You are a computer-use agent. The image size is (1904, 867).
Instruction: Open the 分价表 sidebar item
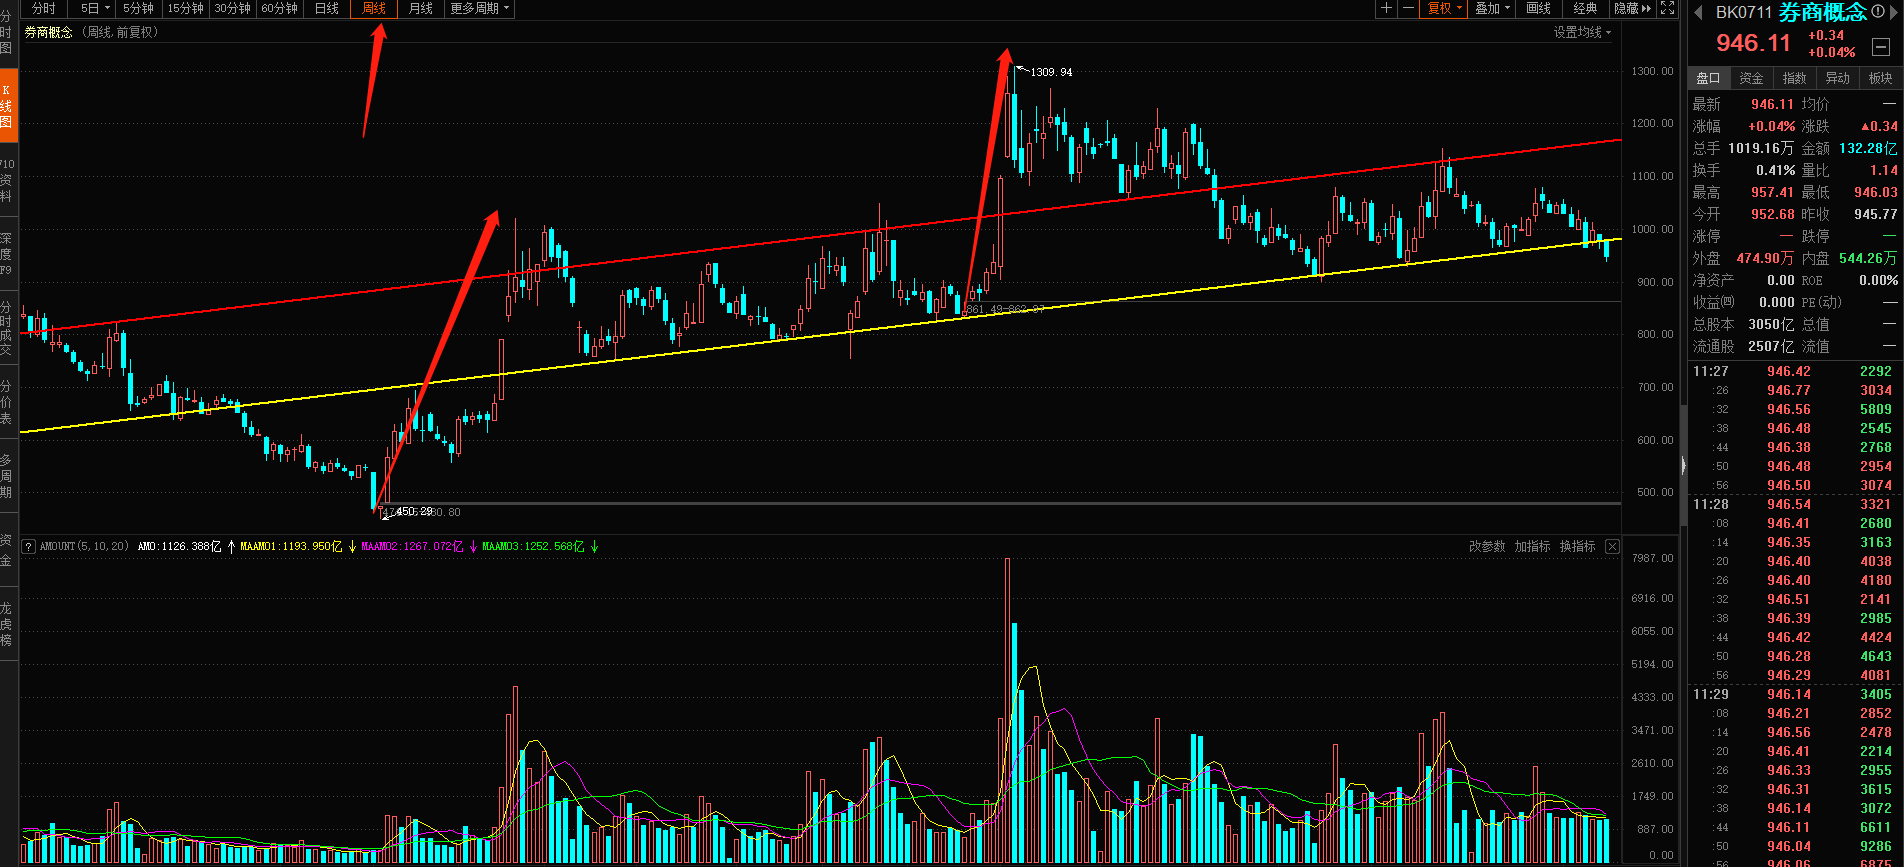(x=7, y=402)
